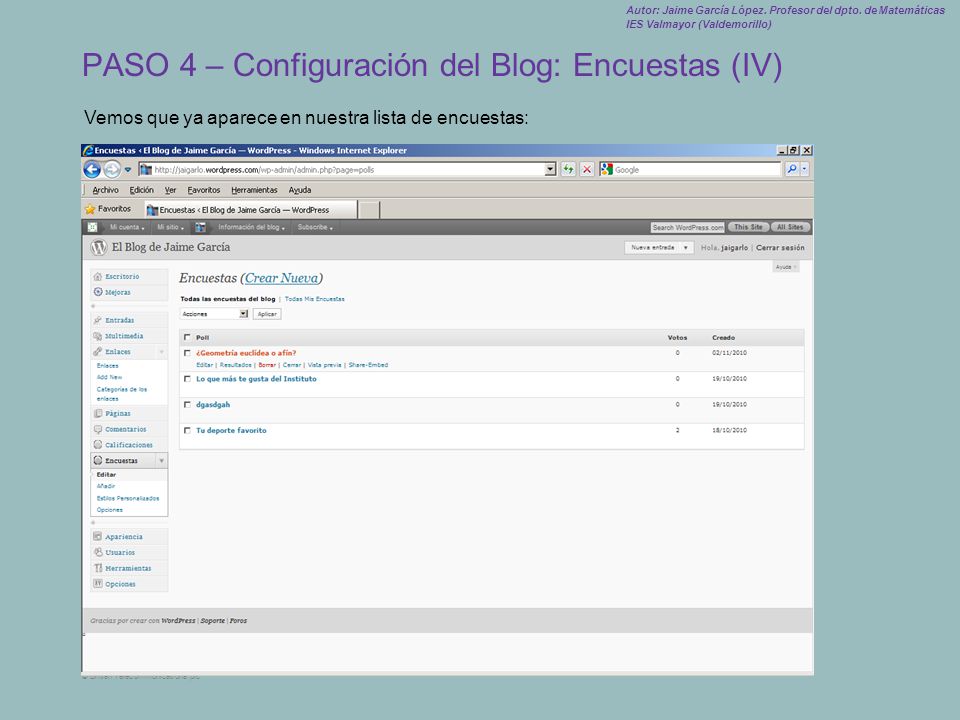Click the Páginas icon in the sidebar
The height and width of the screenshot is (720, 960).
(97, 413)
